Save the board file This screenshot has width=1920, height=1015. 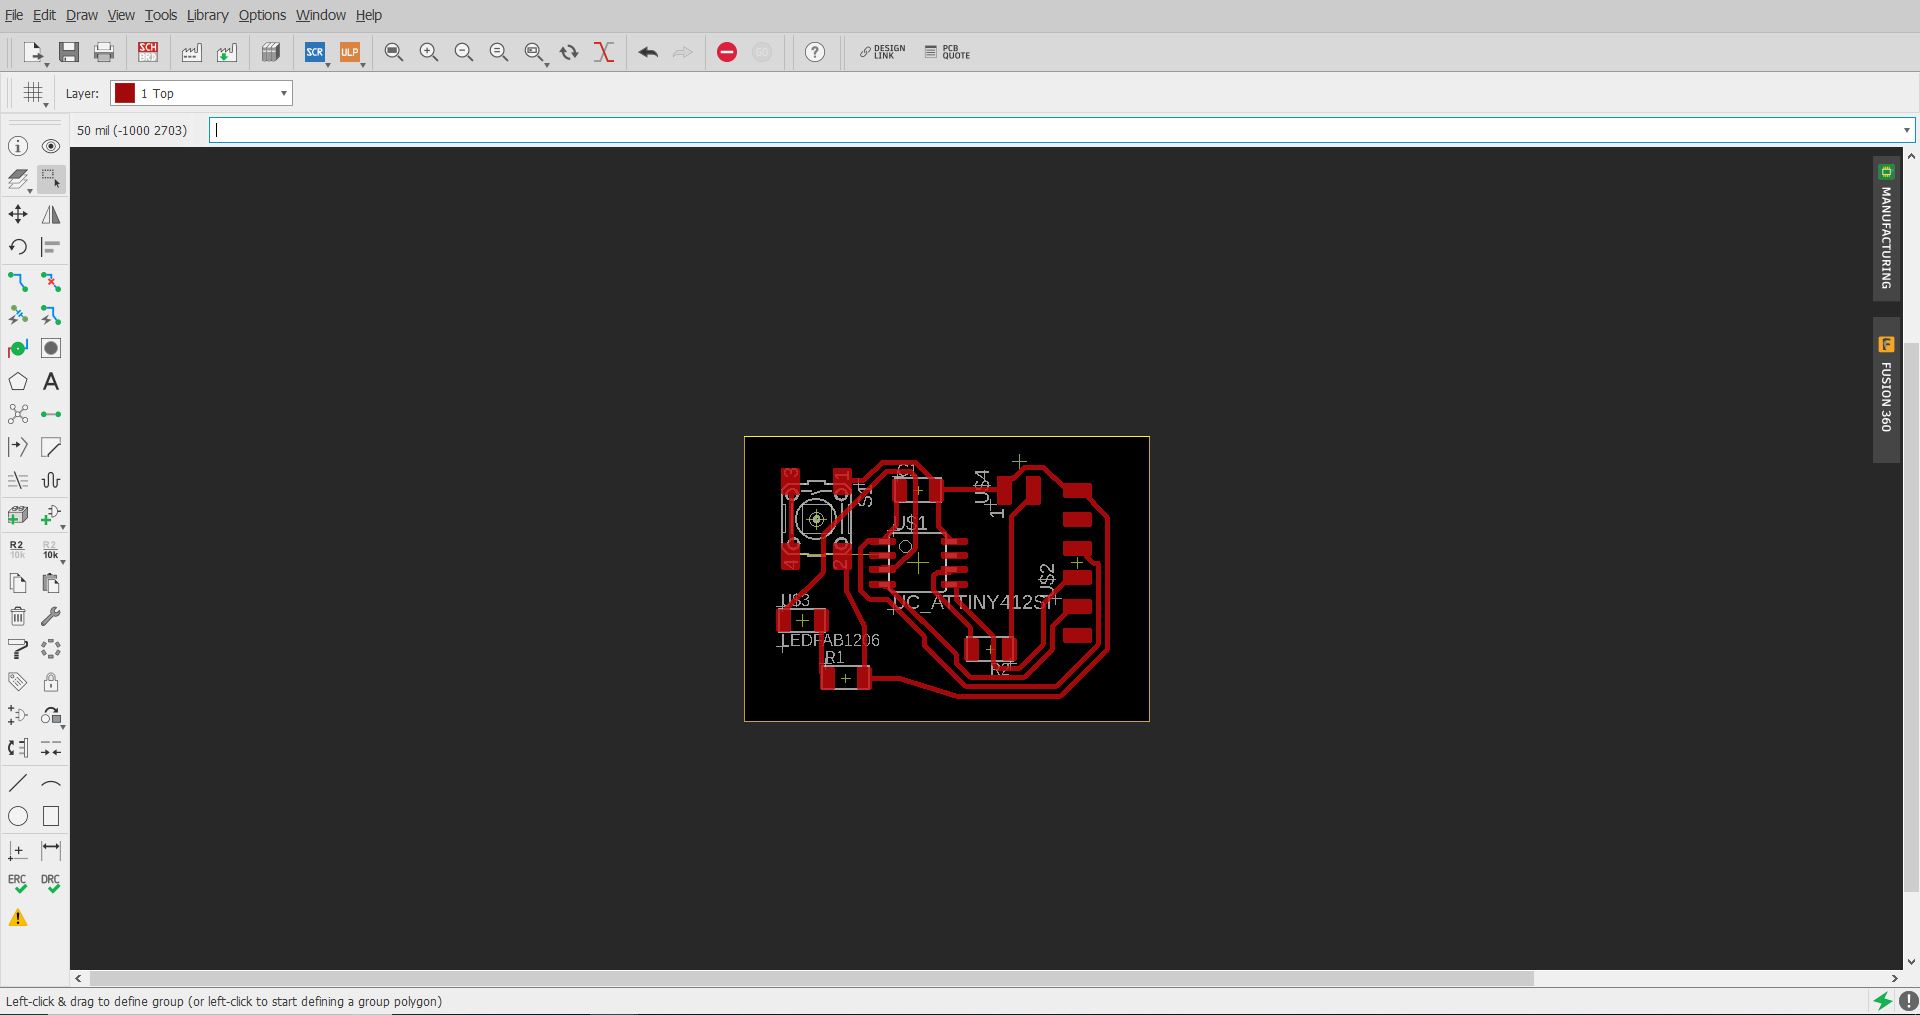pyautogui.click(x=69, y=52)
